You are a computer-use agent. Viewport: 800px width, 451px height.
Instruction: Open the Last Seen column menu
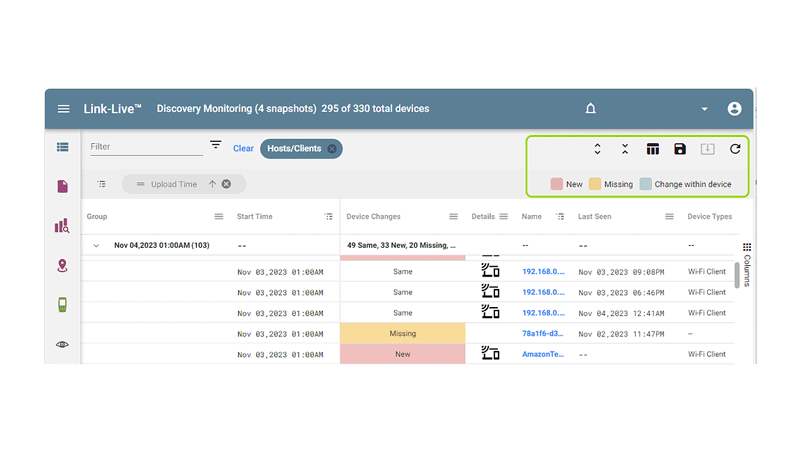coord(669,216)
